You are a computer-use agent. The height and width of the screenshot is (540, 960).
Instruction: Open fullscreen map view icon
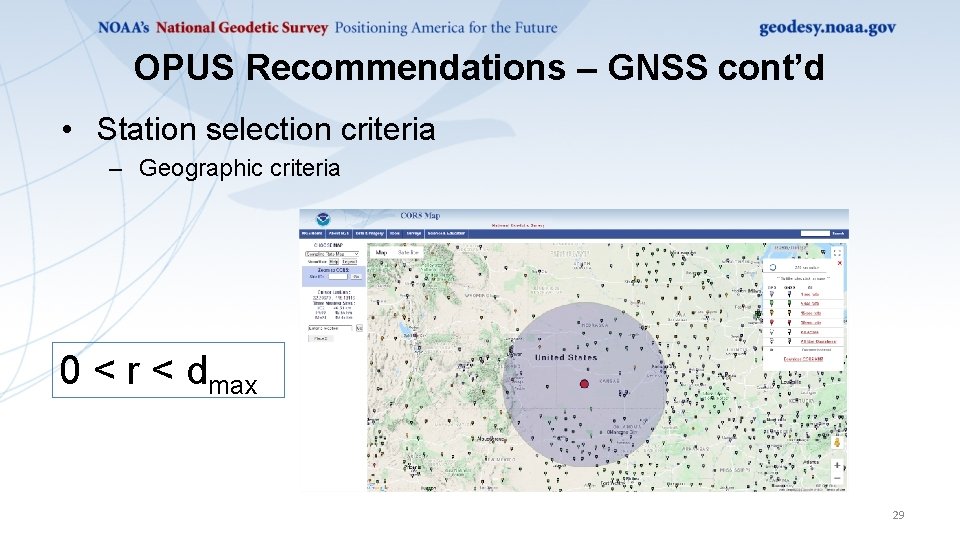[837, 253]
